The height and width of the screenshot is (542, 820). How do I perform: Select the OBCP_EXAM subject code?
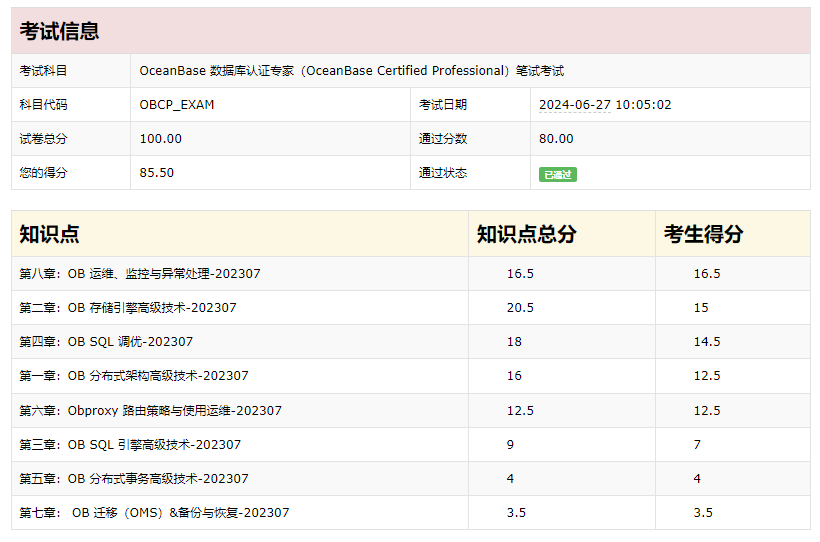point(177,105)
